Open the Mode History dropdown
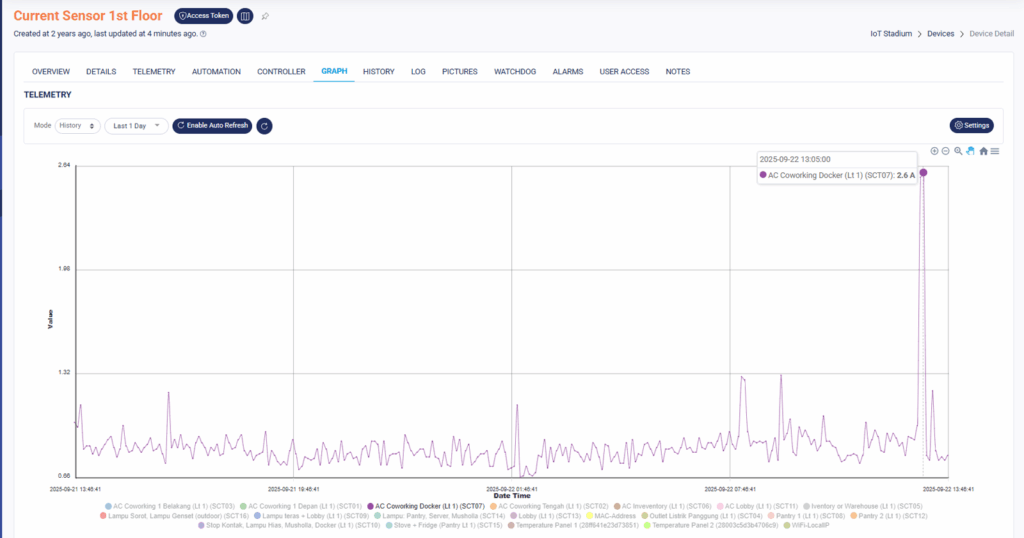The height and width of the screenshot is (538, 1024). 77,126
